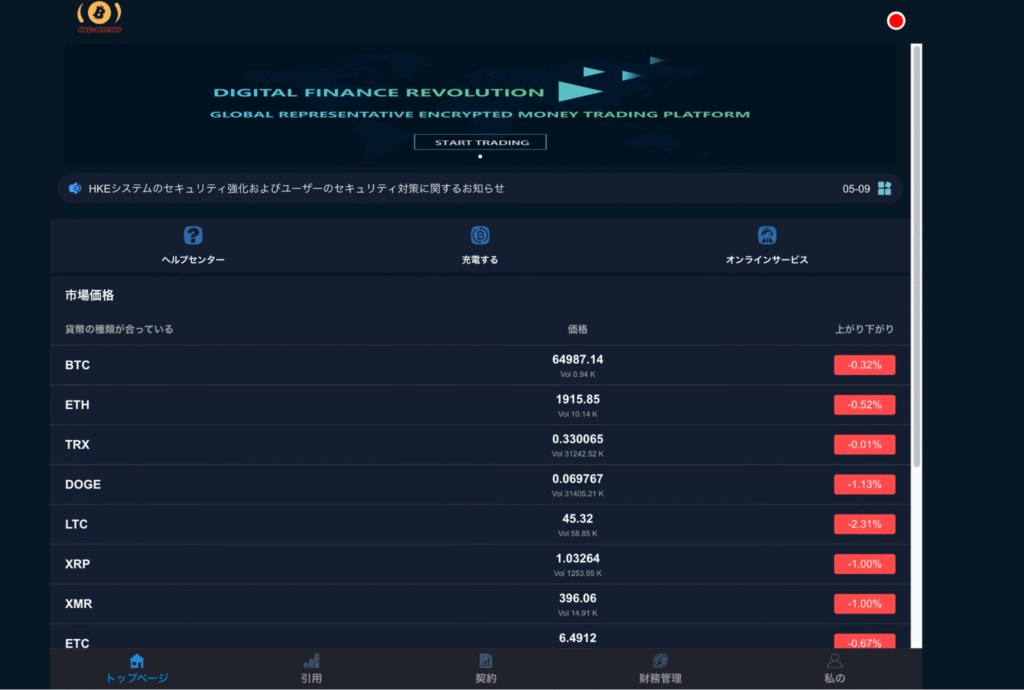Select the ETC market row name
Image resolution: width=1024 pixels, height=690 pixels.
77,643
